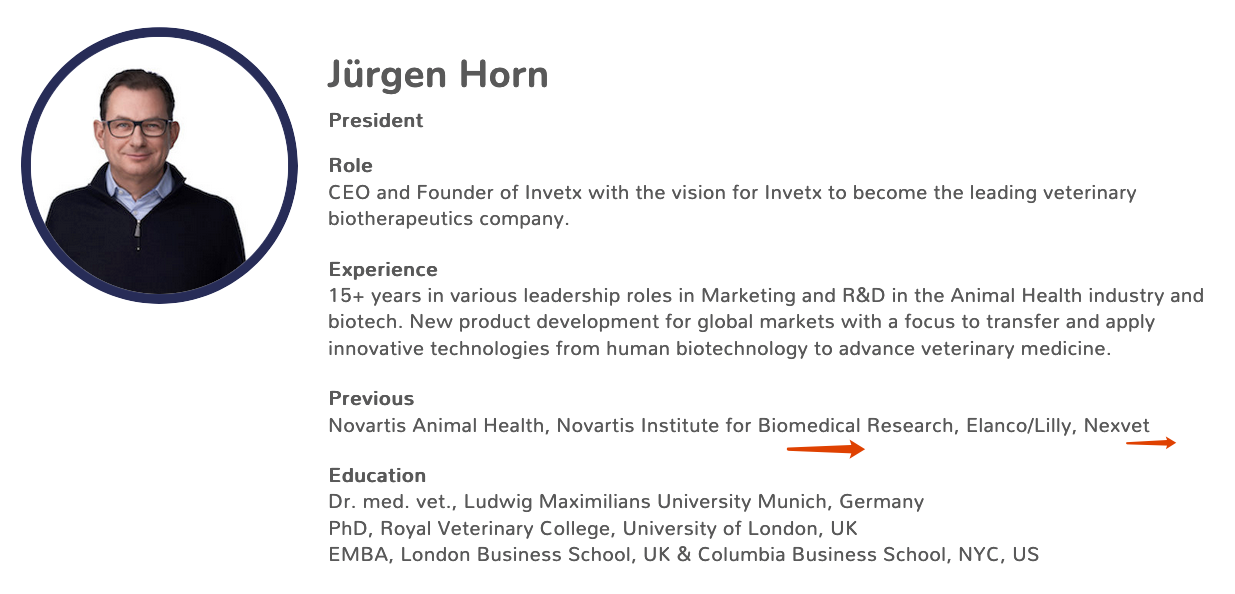1235x594 pixels.
Task: Click the PhD, Royal Veterinary College line
Action: point(593,528)
